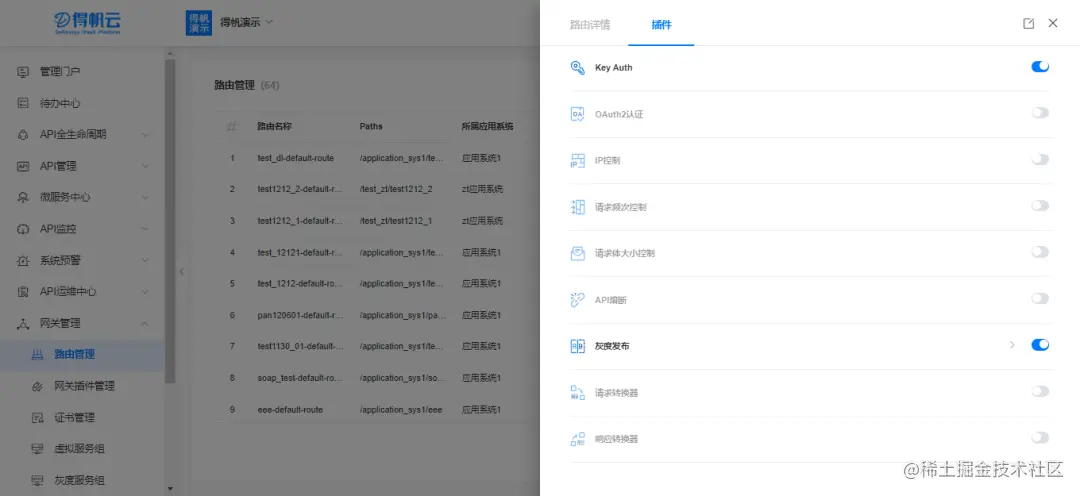
Task: Click the 网关管理 sidebar icon
Action: pos(23,323)
